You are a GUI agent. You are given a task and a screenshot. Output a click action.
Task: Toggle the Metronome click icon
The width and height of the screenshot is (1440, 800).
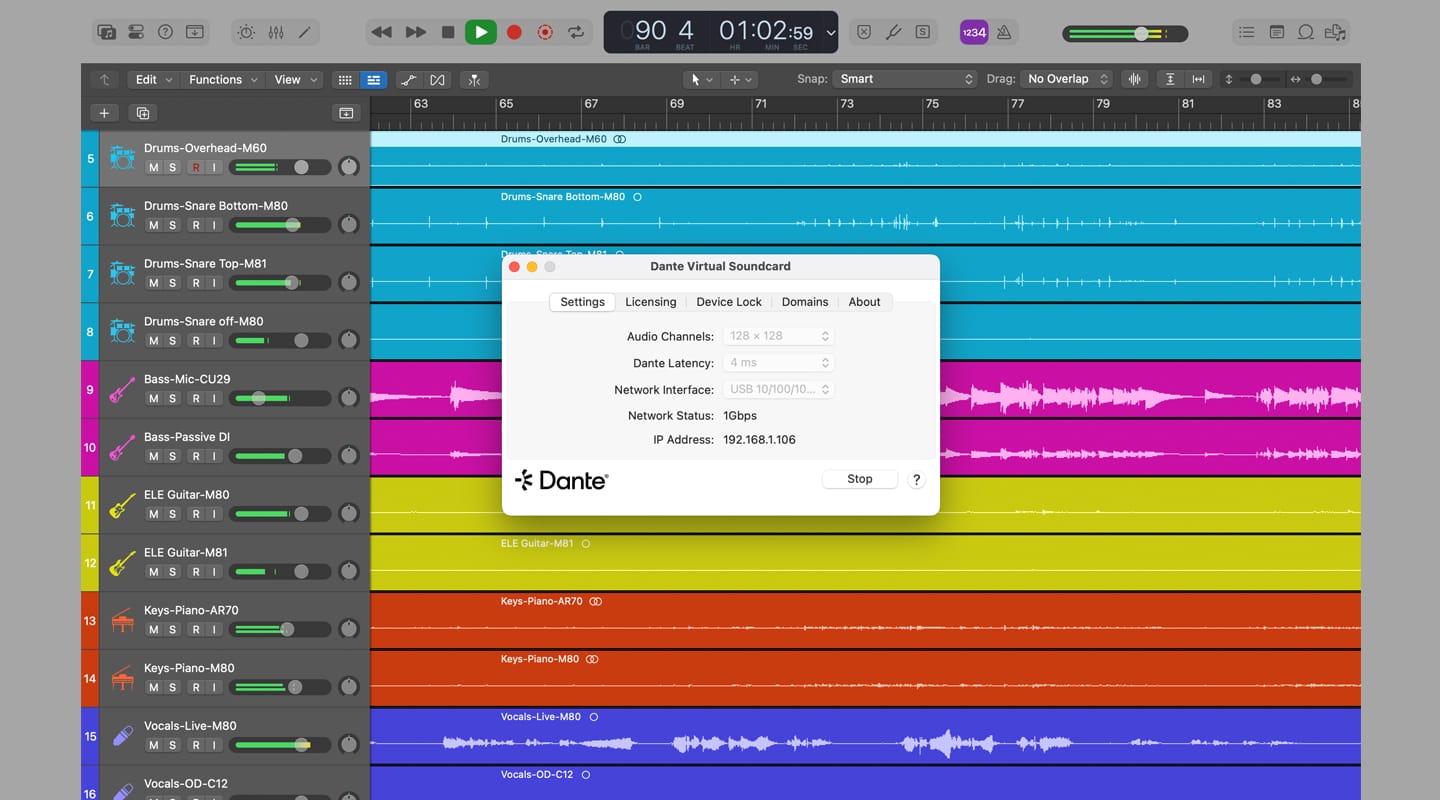[x=1004, y=32]
